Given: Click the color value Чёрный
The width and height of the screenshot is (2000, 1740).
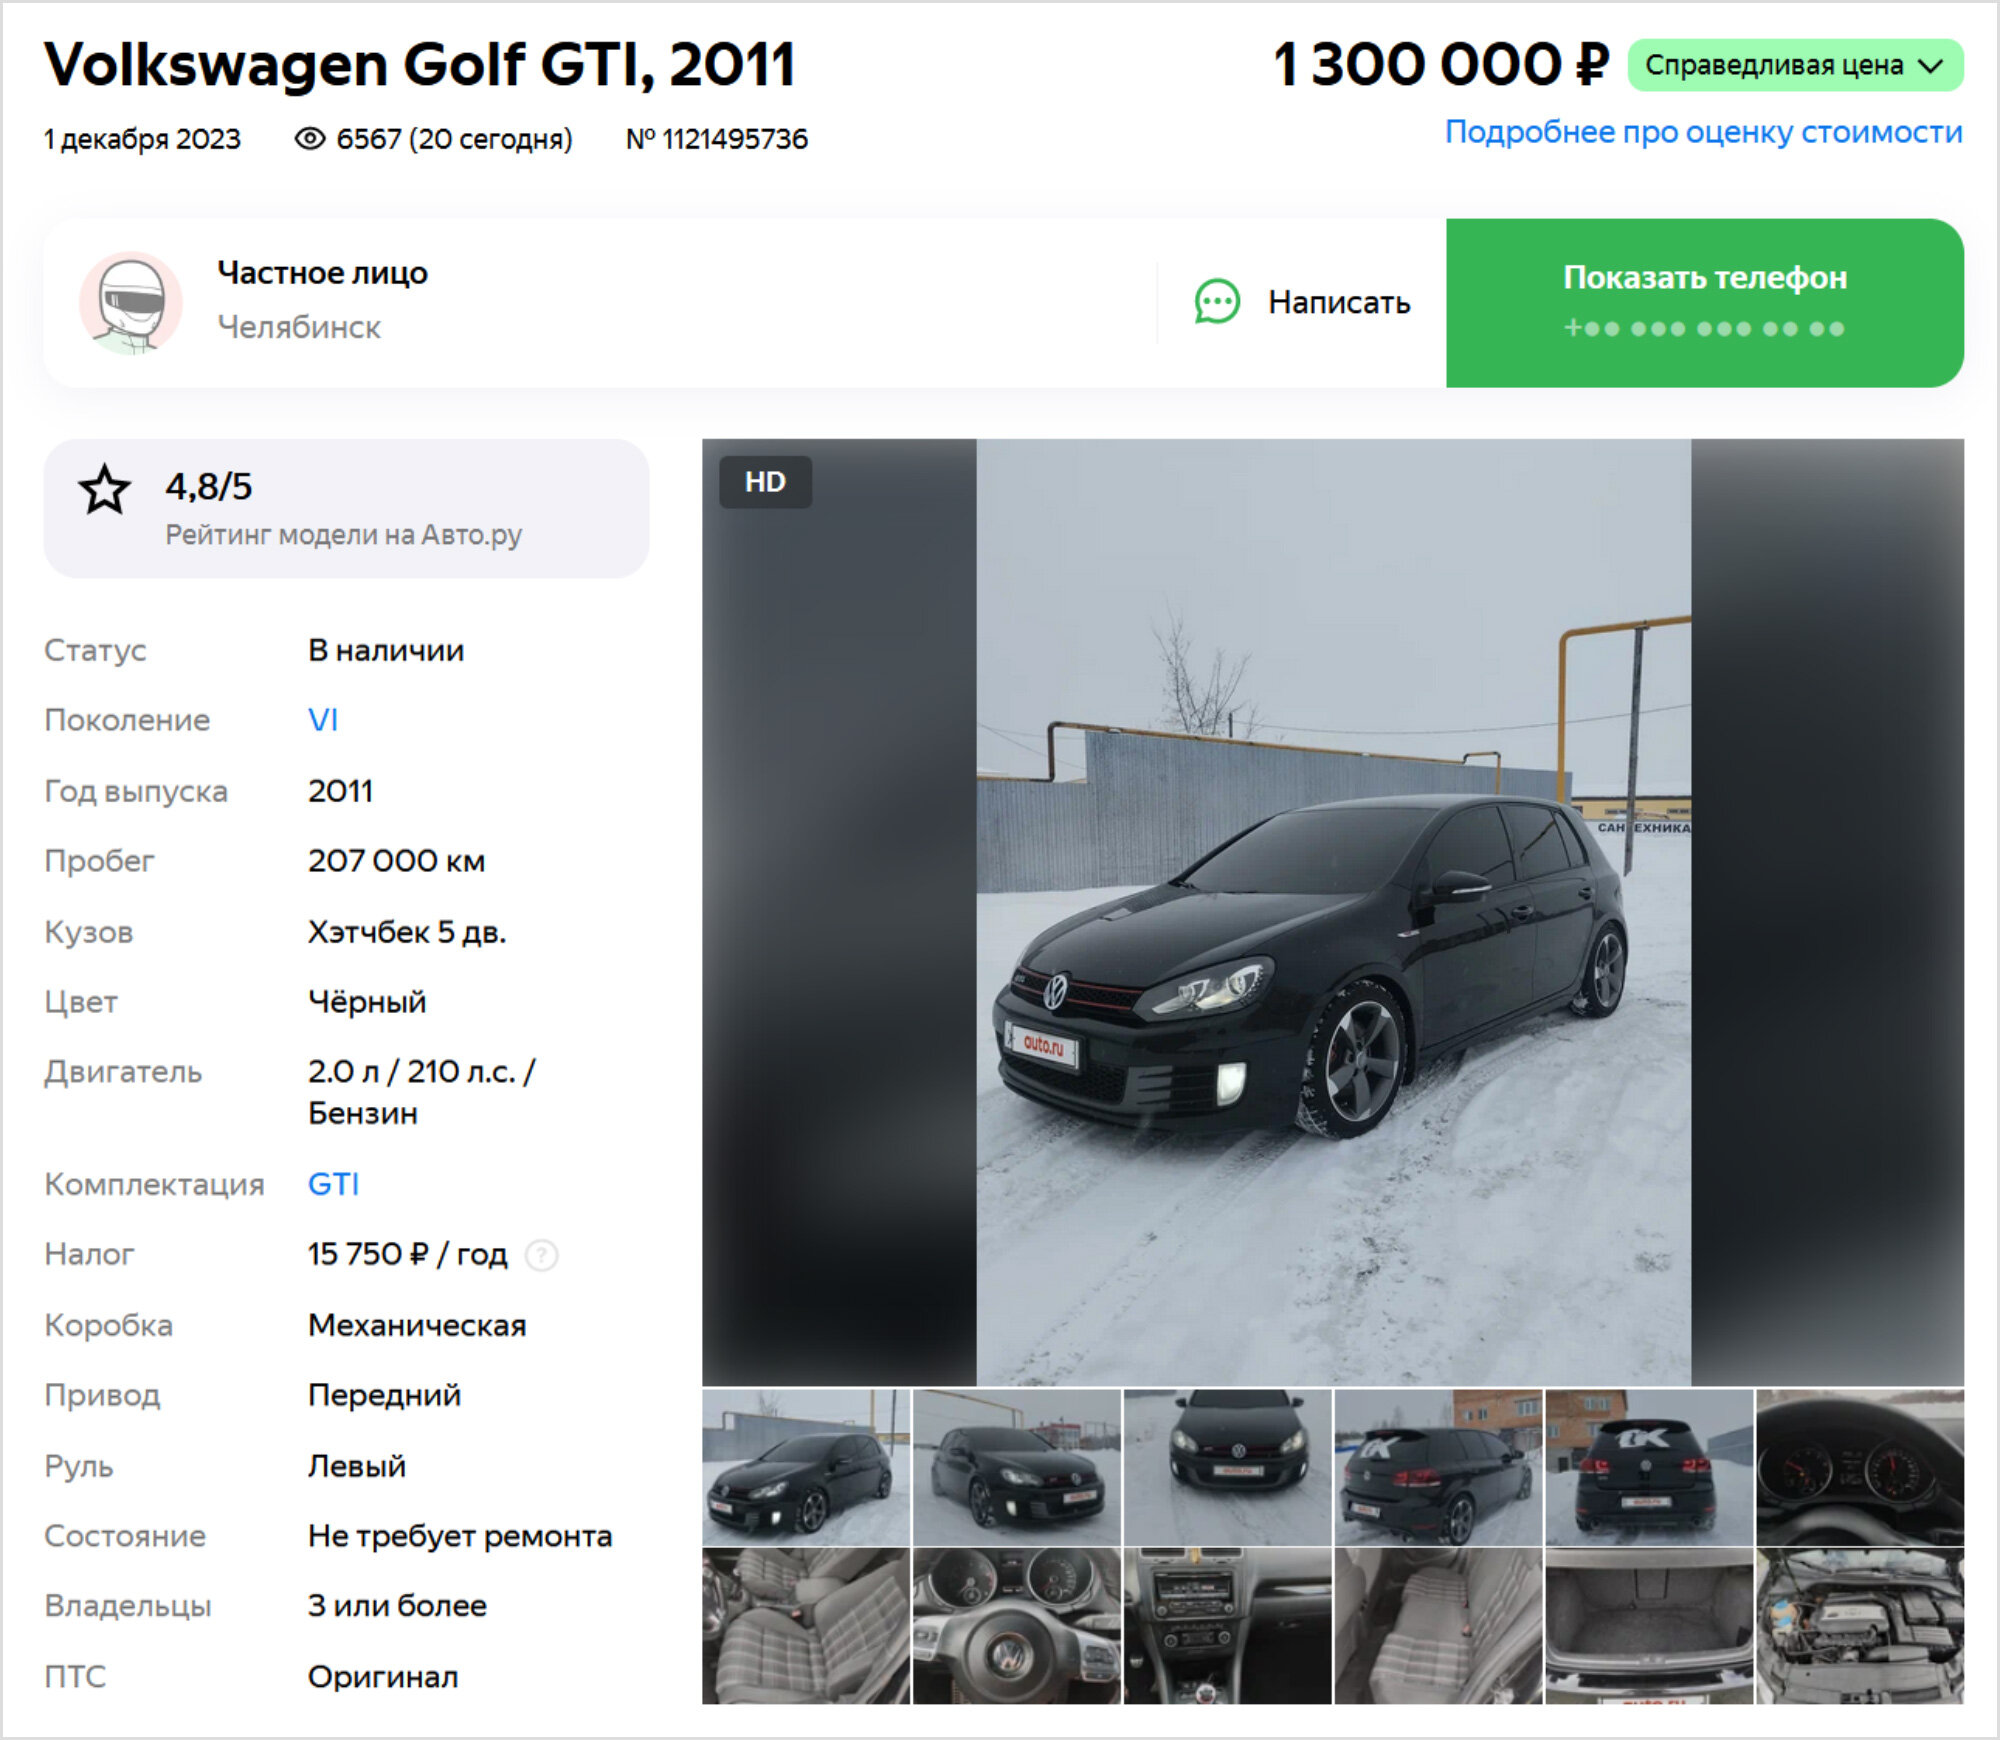Looking at the screenshot, I should [367, 1002].
